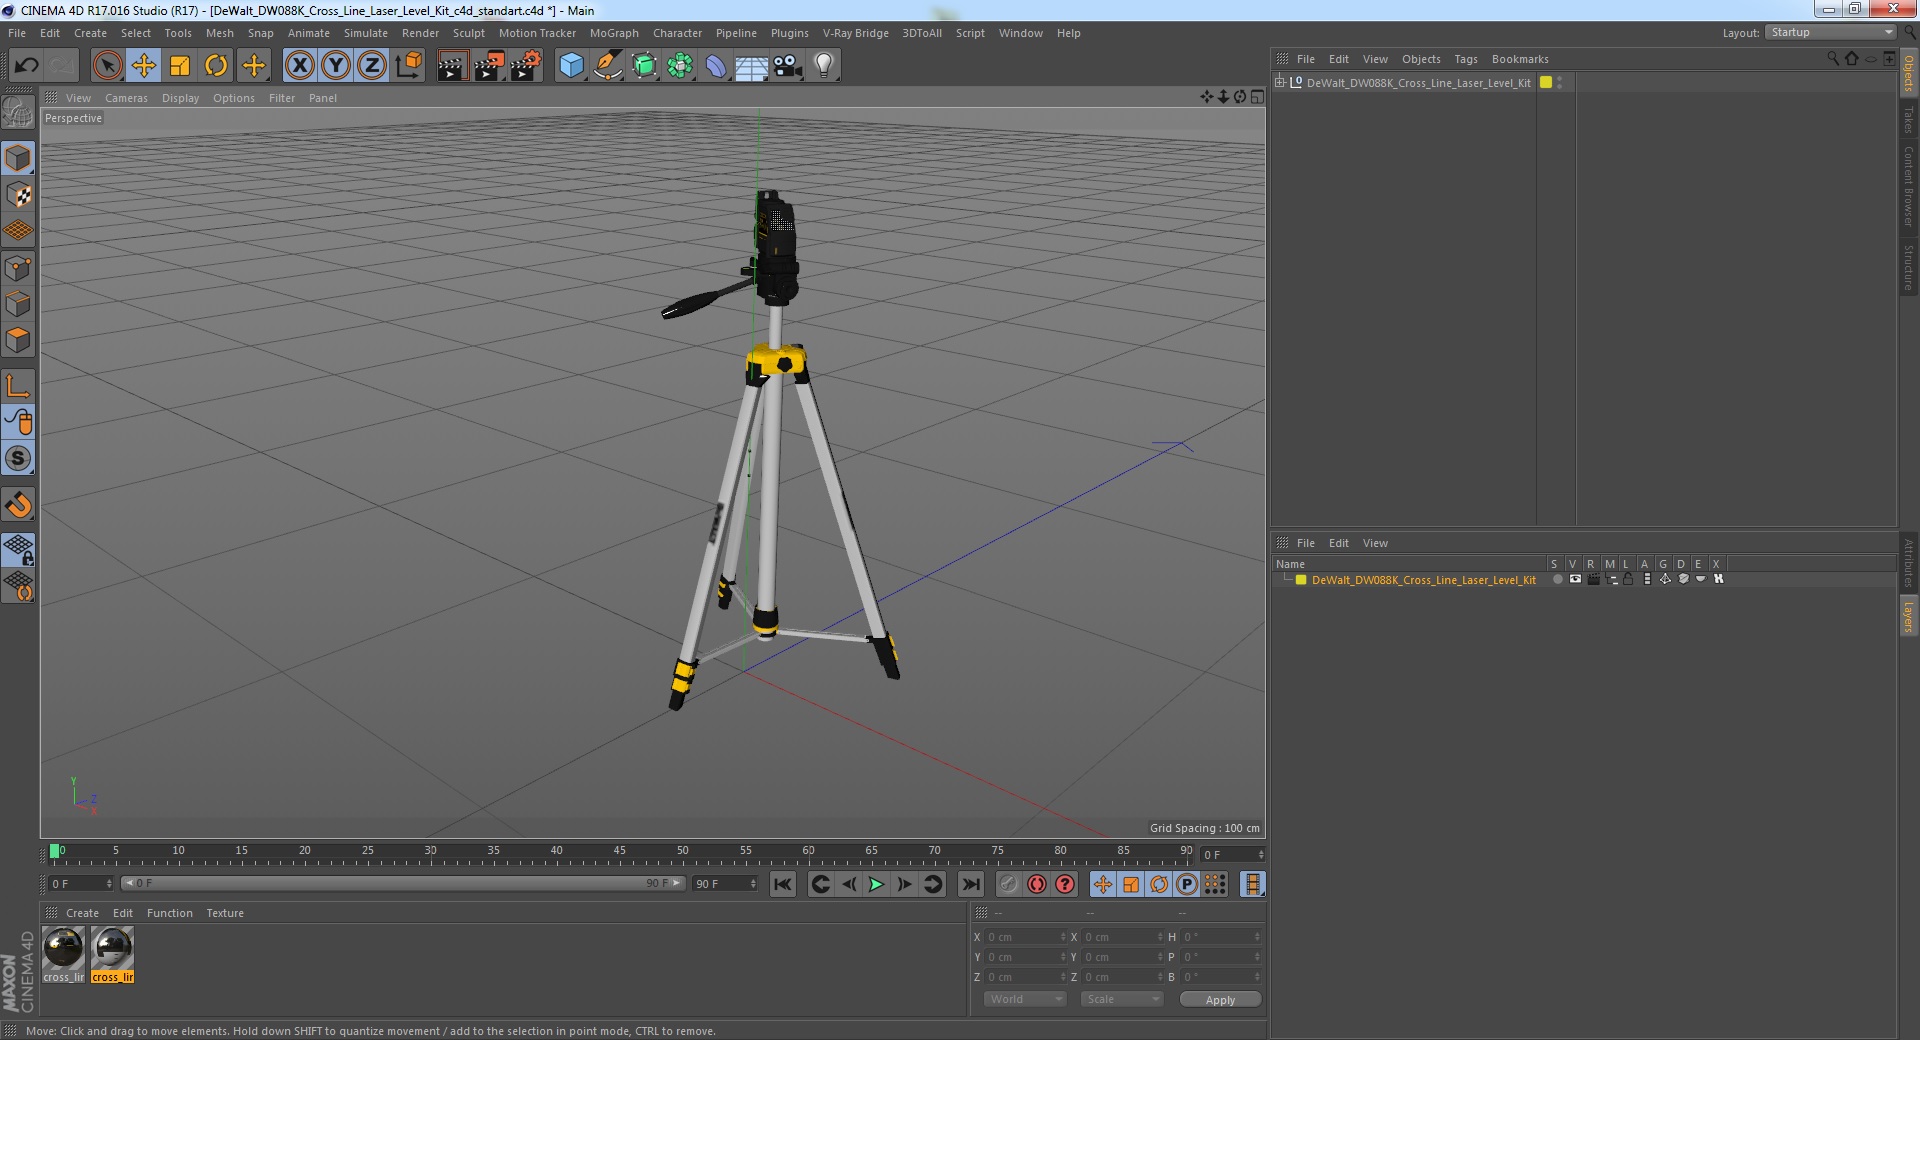
Task: Toggle Y axis lock
Action: pyautogui.click(x=336, y=66)
